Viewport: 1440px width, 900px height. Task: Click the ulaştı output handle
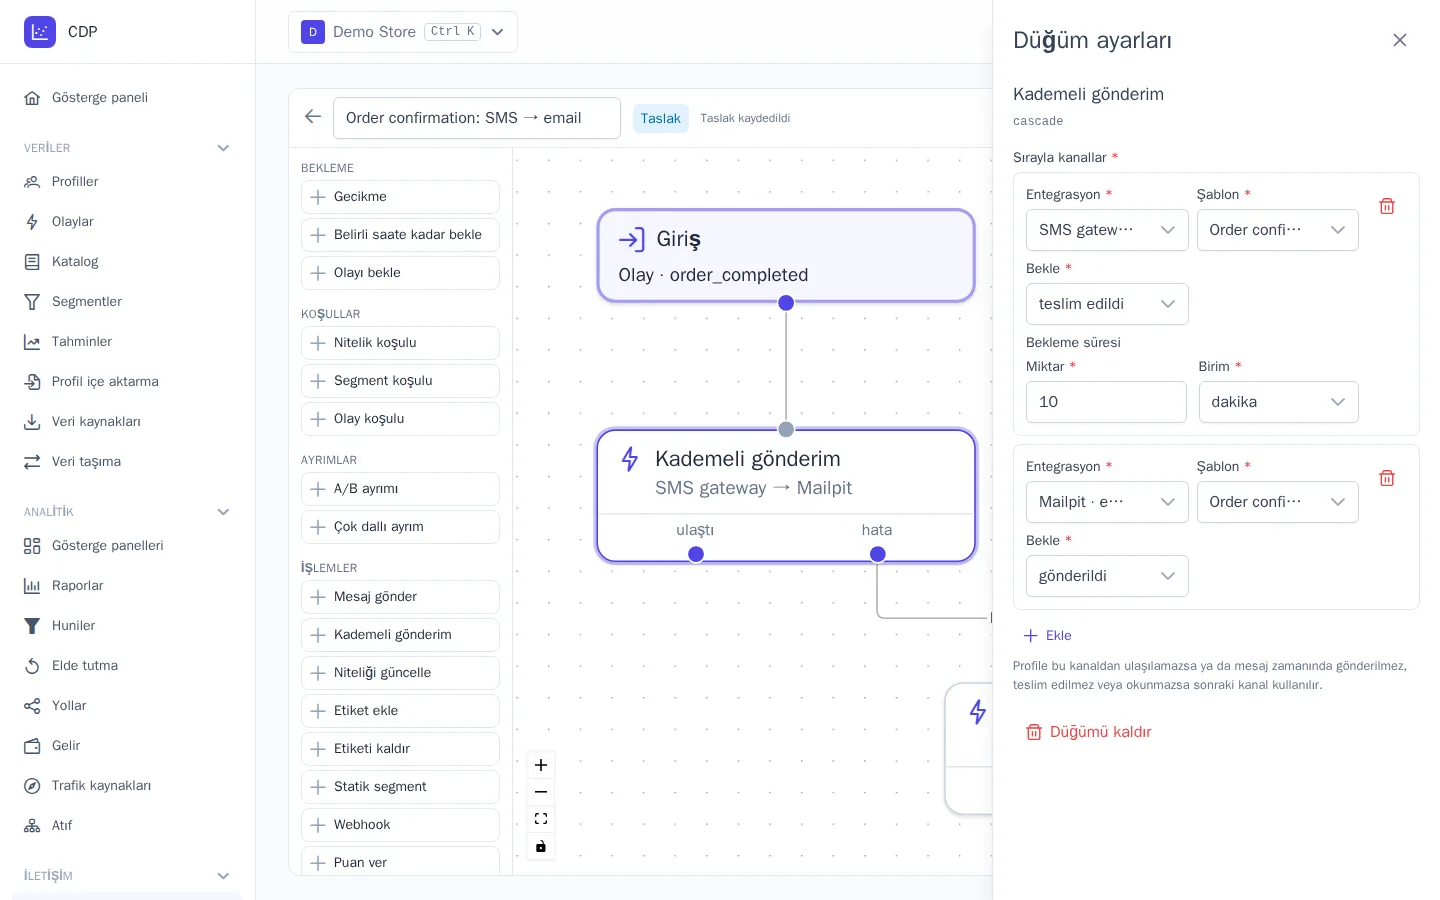coord(696,554)
